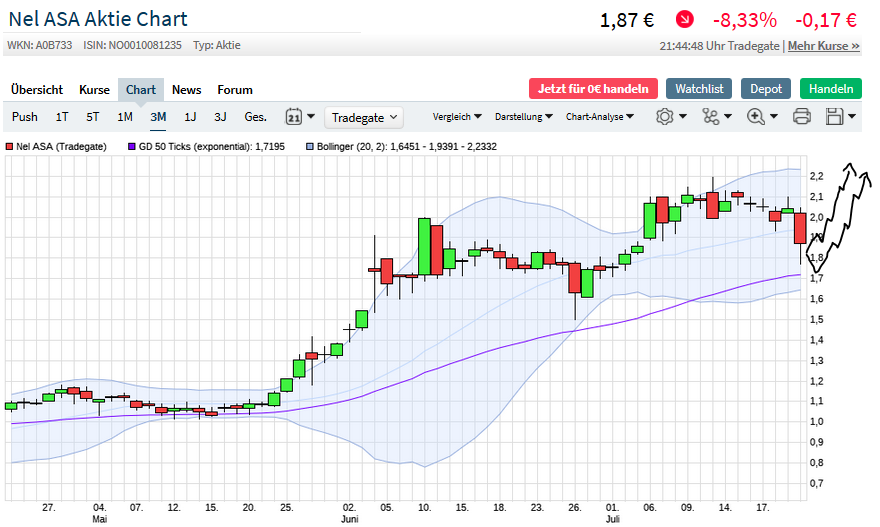Viewport: 880px width, 527px height.
Task: Add the stock to Watchlist
Action: pos(700,88)
